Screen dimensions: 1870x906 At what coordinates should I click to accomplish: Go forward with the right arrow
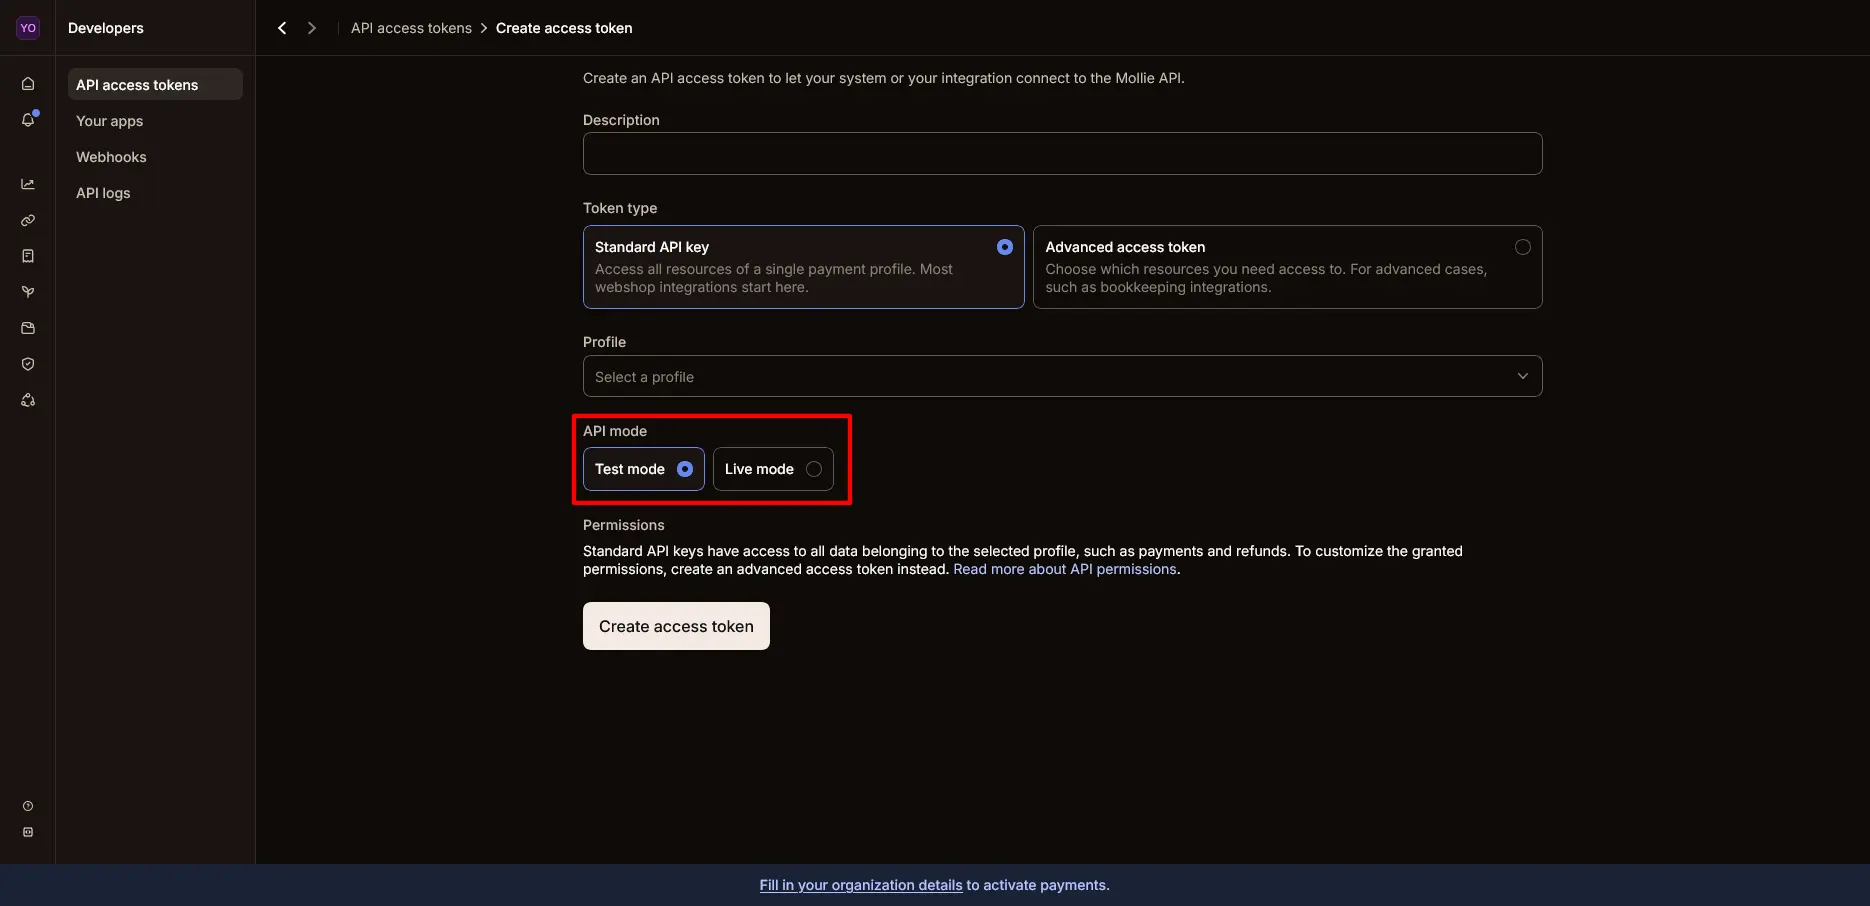click(x=312, y=28)
